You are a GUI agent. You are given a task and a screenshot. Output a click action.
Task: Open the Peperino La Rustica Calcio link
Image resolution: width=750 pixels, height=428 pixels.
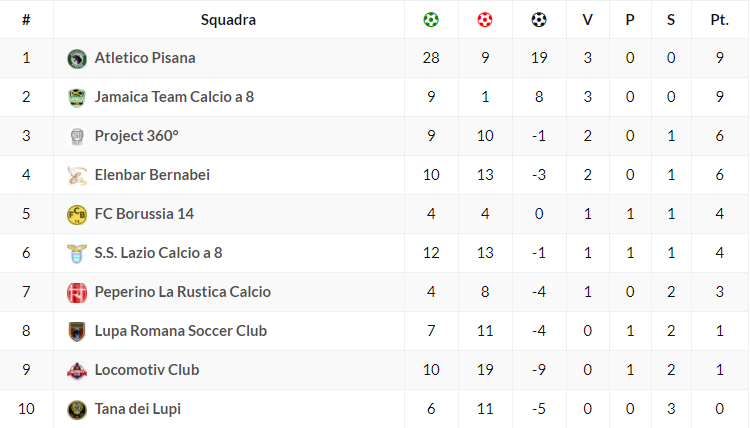click(x=183, y=292)
